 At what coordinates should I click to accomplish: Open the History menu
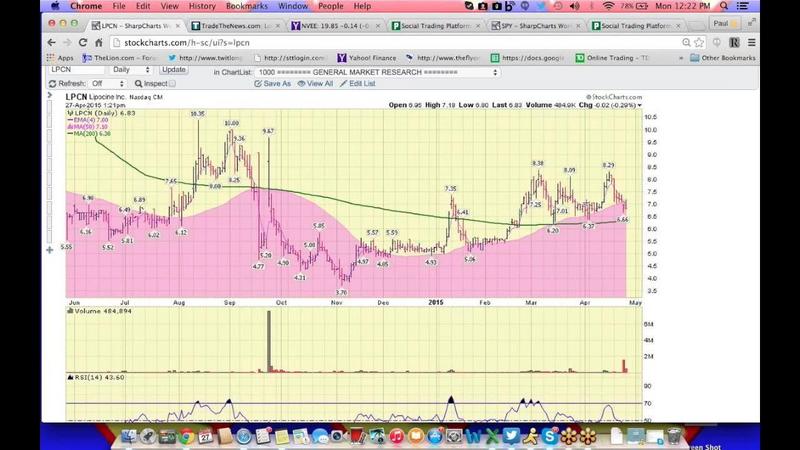coord(202,6)
